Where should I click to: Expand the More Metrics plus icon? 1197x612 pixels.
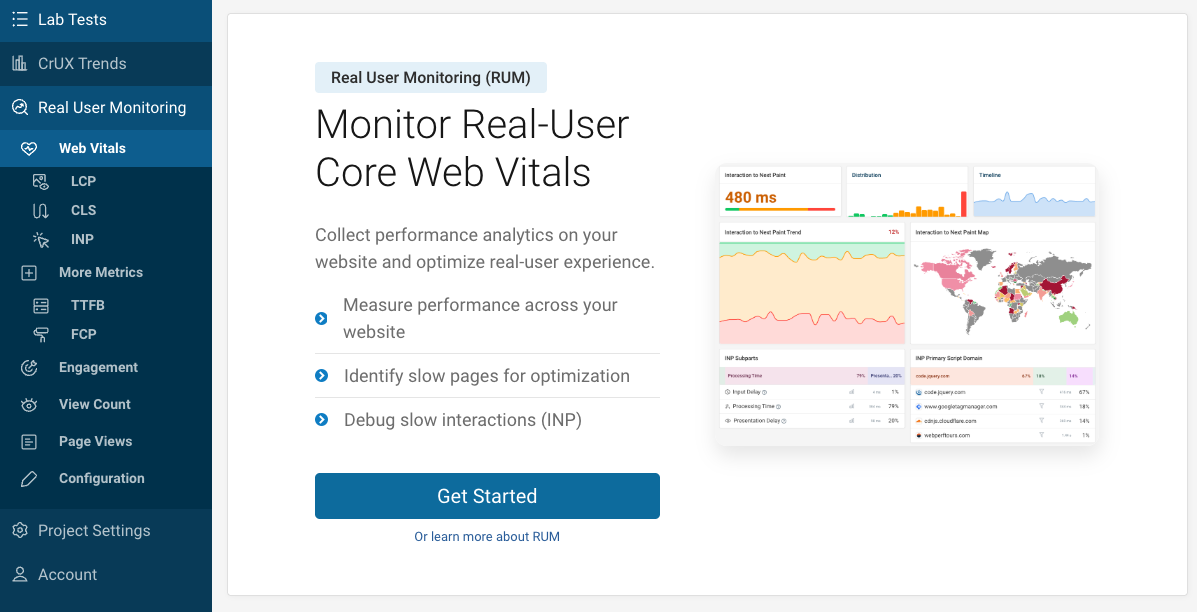click(29, 273)
